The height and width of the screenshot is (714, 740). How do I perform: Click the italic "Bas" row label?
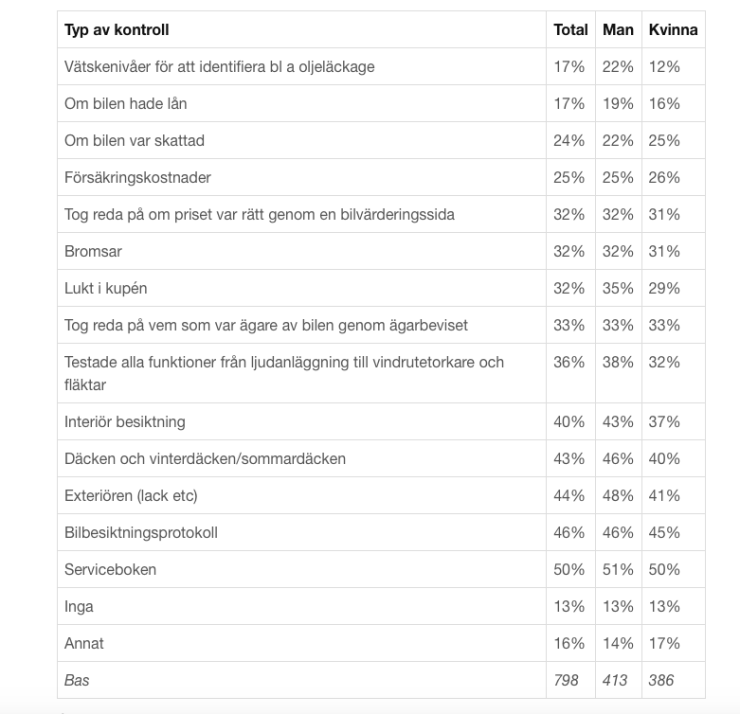(76, 680)
